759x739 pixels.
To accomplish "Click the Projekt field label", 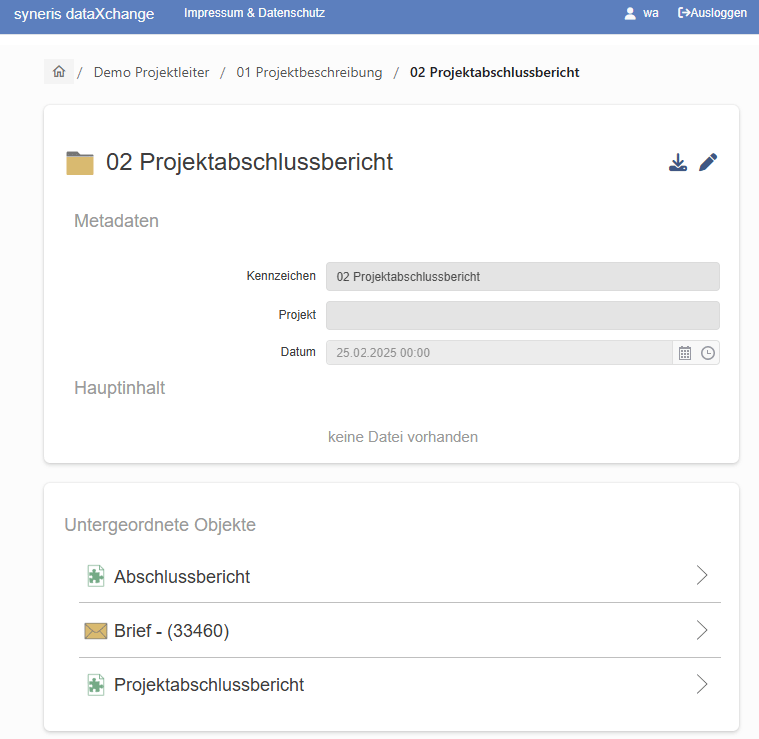I will pyautogui.click(x=297, y=315).
